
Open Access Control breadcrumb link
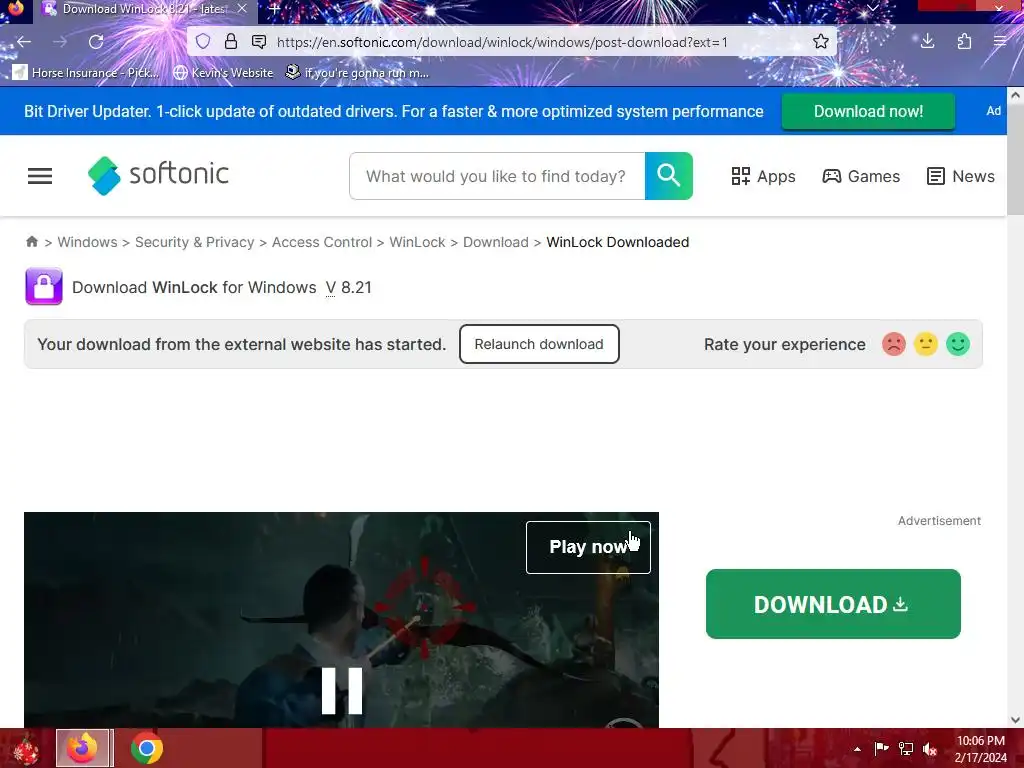(322, 242)
